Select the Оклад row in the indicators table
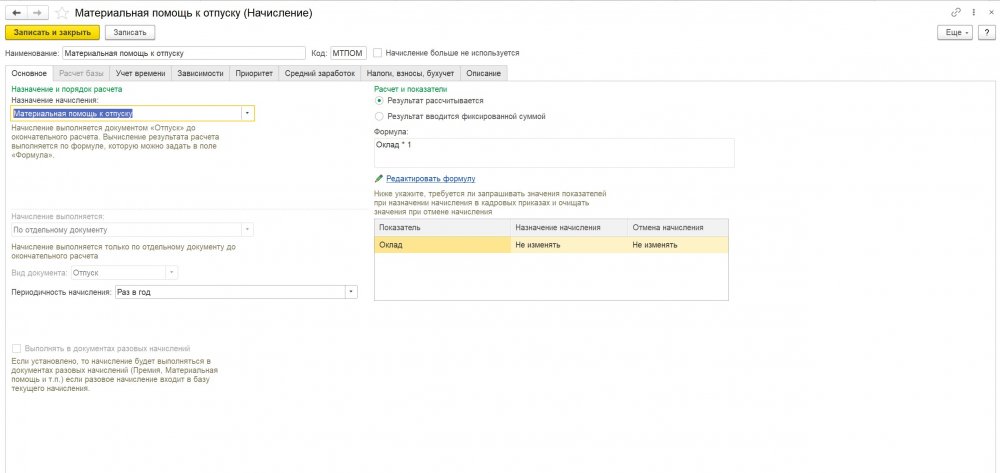 [442, 244]
